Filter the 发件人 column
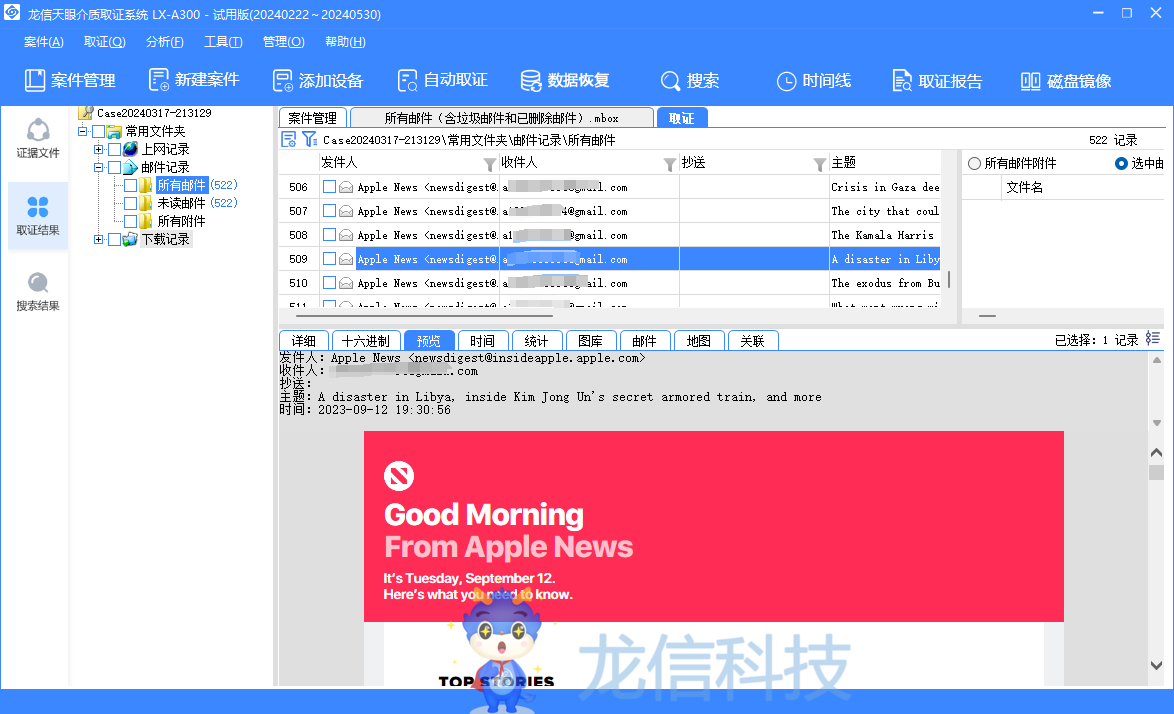This screenshot has height=714, width=1174. (x=490, y=164)
